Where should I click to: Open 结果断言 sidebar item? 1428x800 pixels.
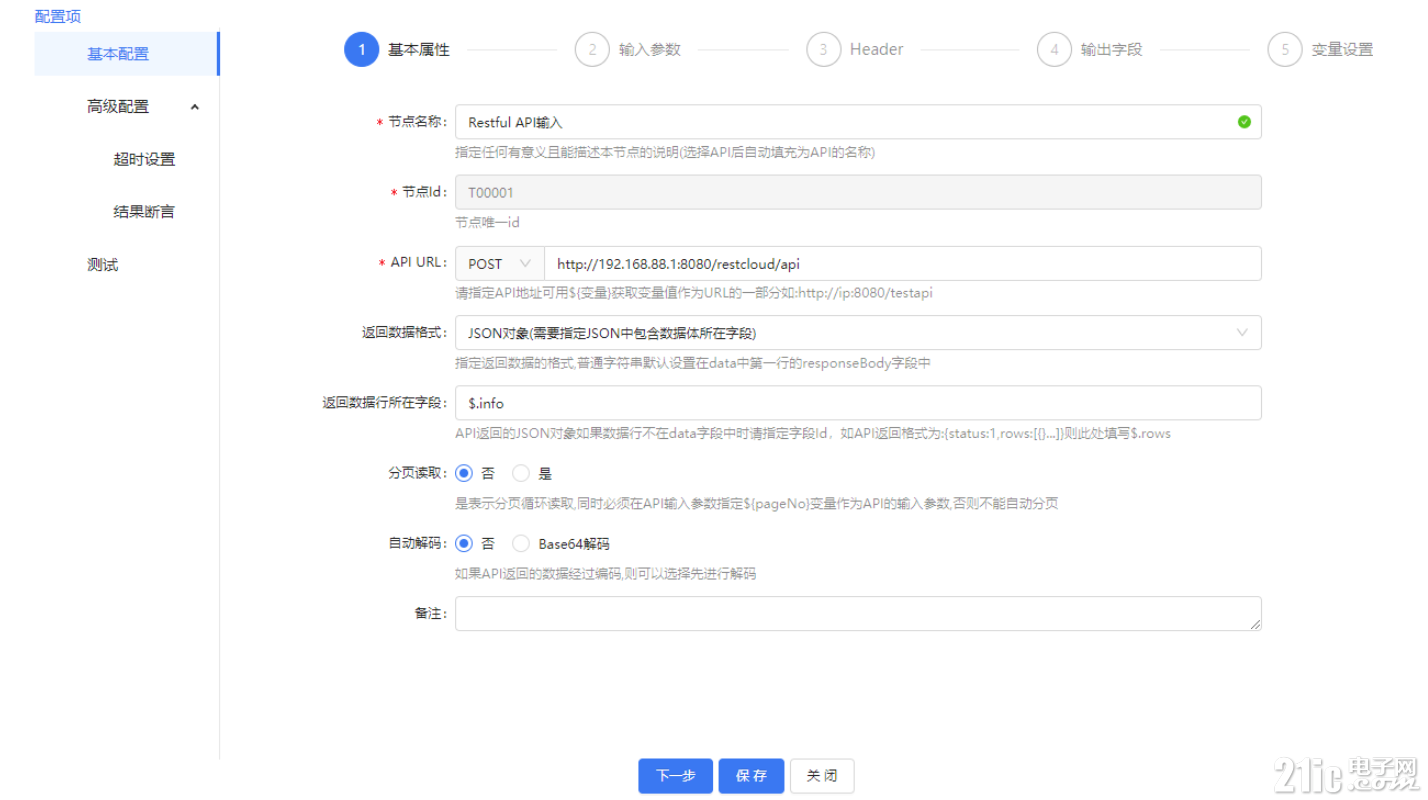pyautogui.click(x=144, y=212)
